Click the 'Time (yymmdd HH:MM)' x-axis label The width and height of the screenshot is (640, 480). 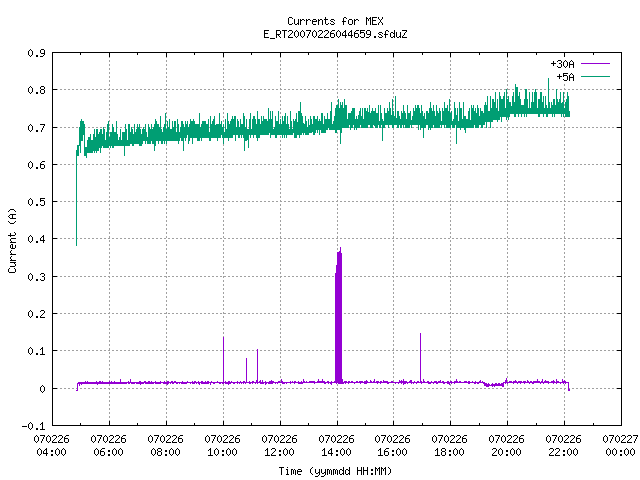(335, 471)
